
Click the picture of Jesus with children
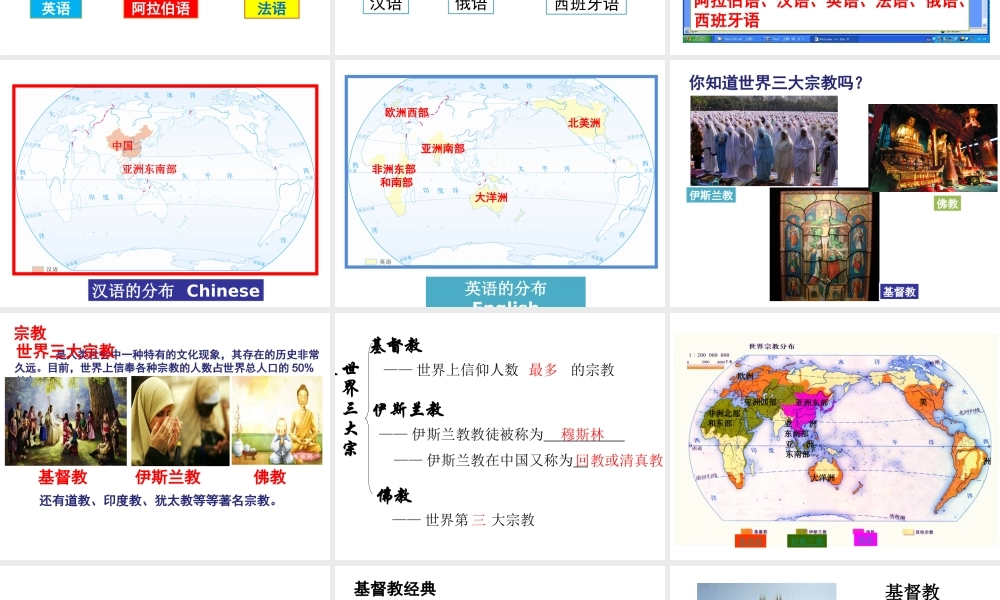click(x=66, y=421)
